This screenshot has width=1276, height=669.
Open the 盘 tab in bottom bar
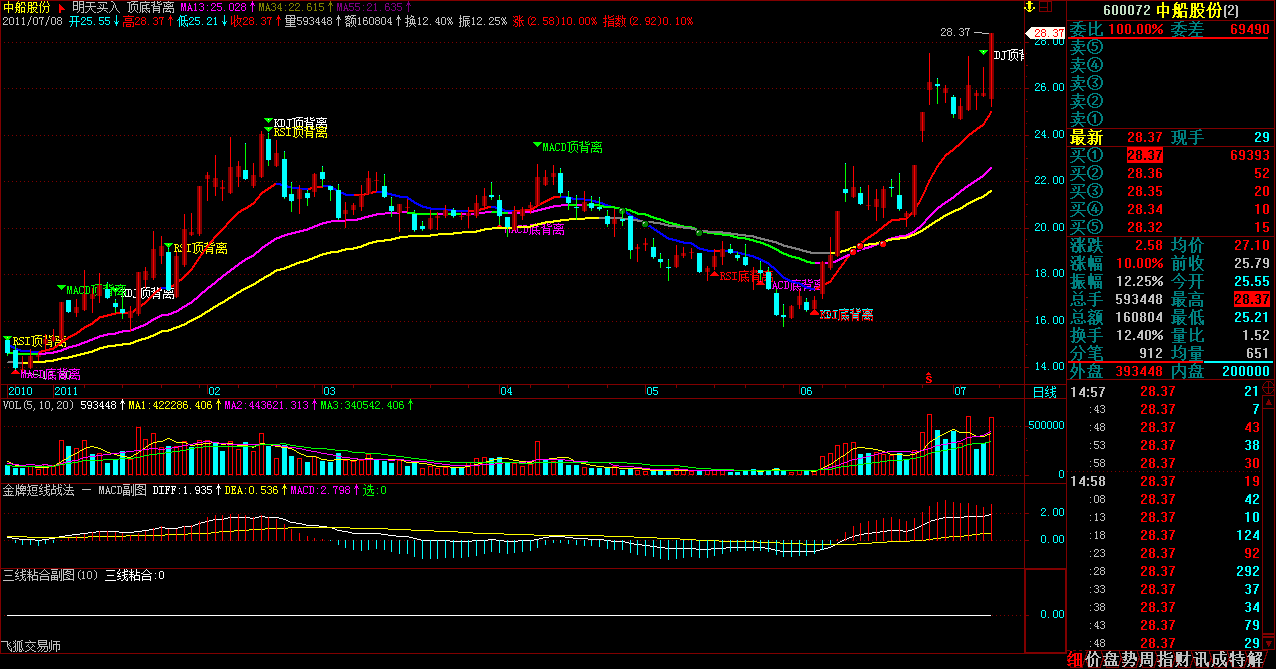1111,659
